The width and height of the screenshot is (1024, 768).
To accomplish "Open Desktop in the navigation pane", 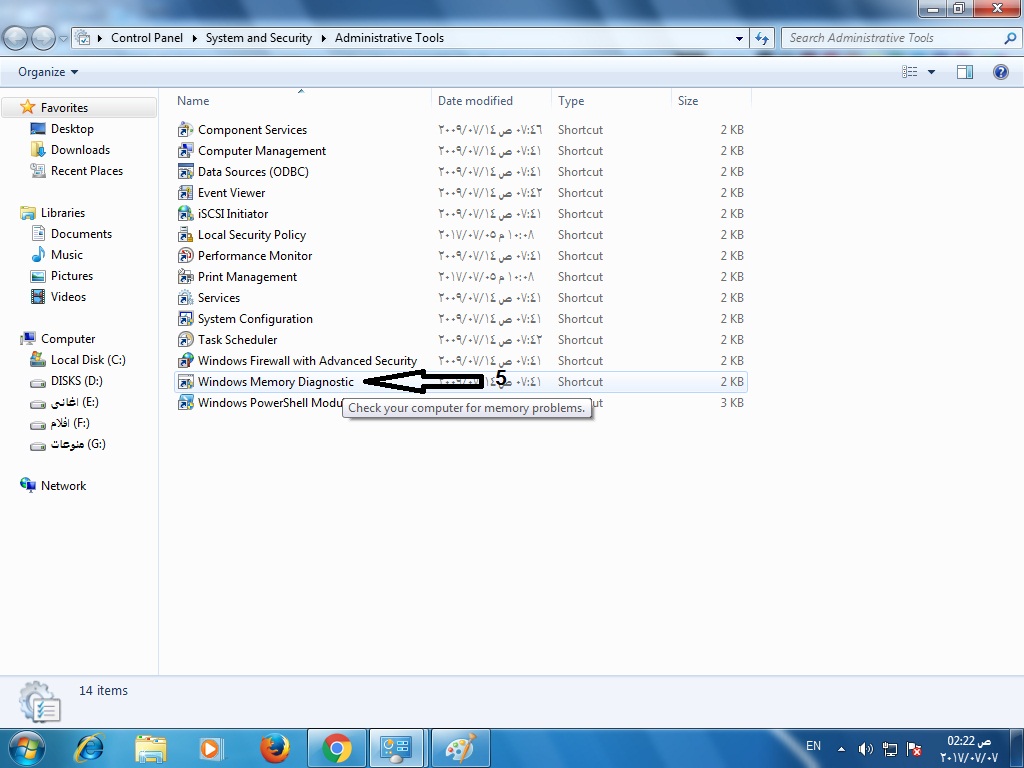I will pos(72,129).
